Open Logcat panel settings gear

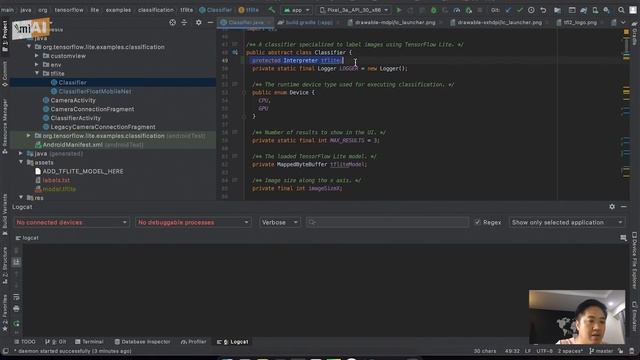[612, 207]
